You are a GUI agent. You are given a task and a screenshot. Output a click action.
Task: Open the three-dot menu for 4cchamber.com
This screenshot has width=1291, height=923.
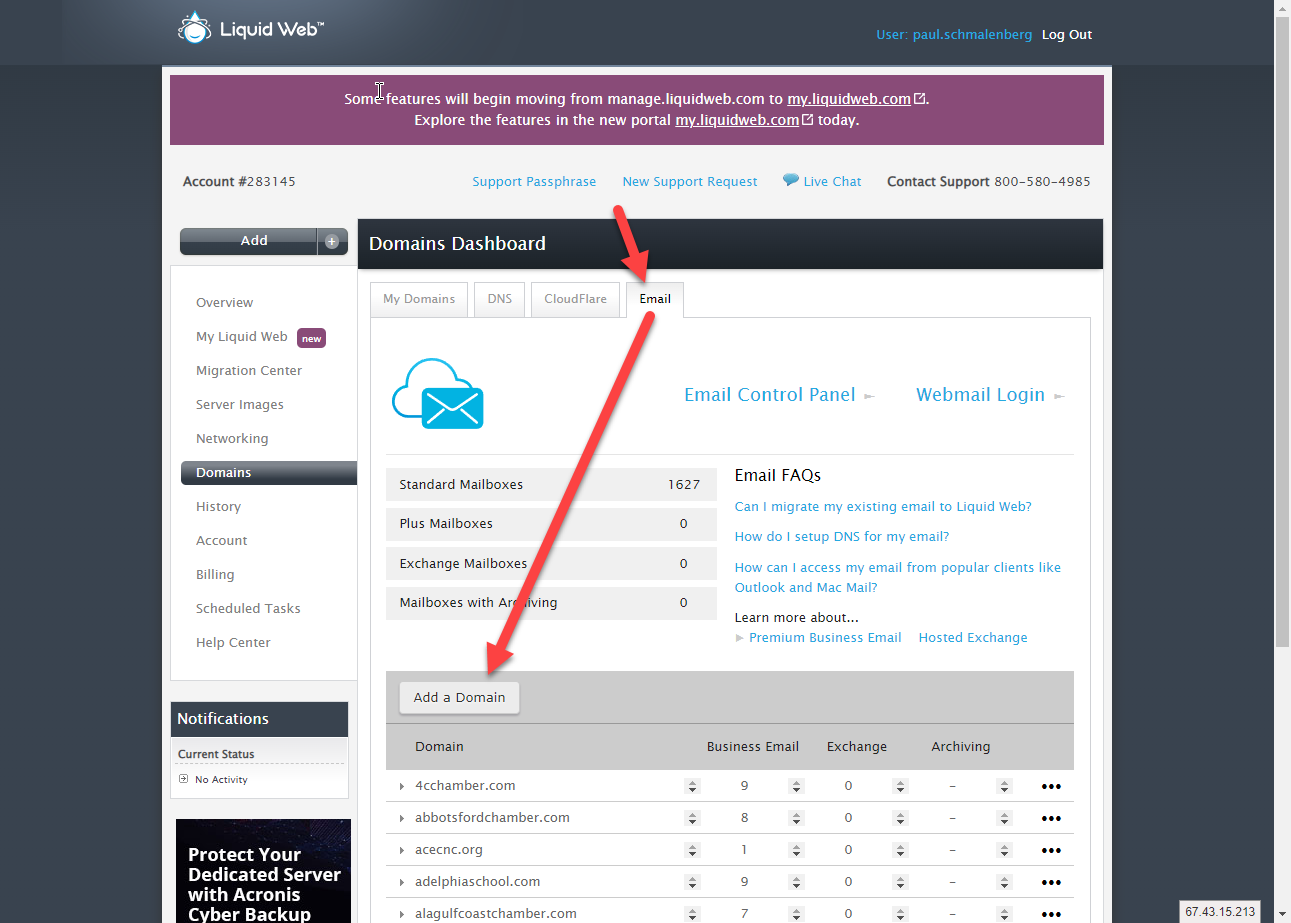point(1050,786)
